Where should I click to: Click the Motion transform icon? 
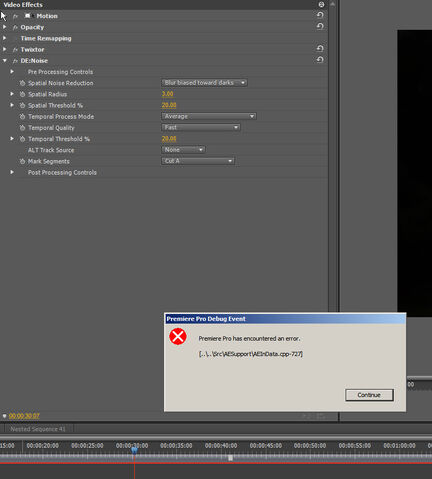[x=28, y=16]
